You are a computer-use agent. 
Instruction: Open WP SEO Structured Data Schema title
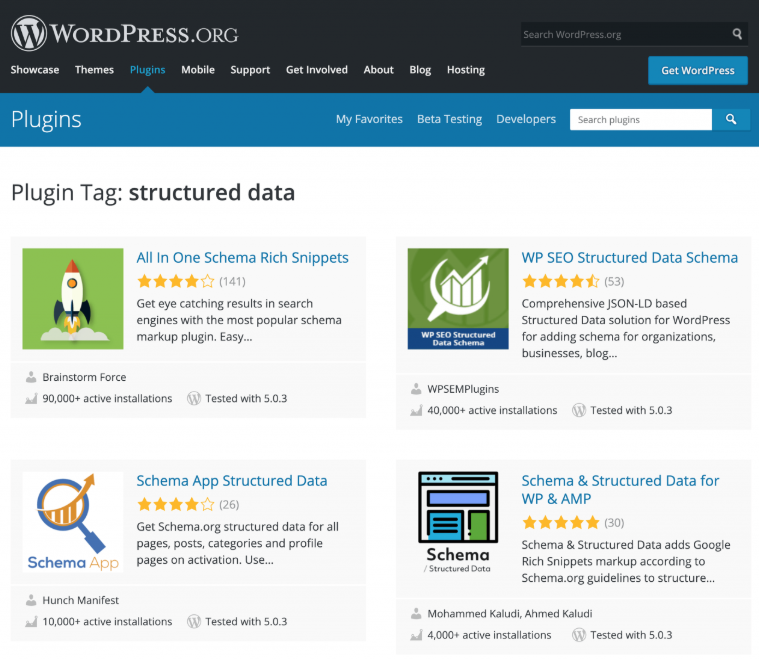point(630,258)
